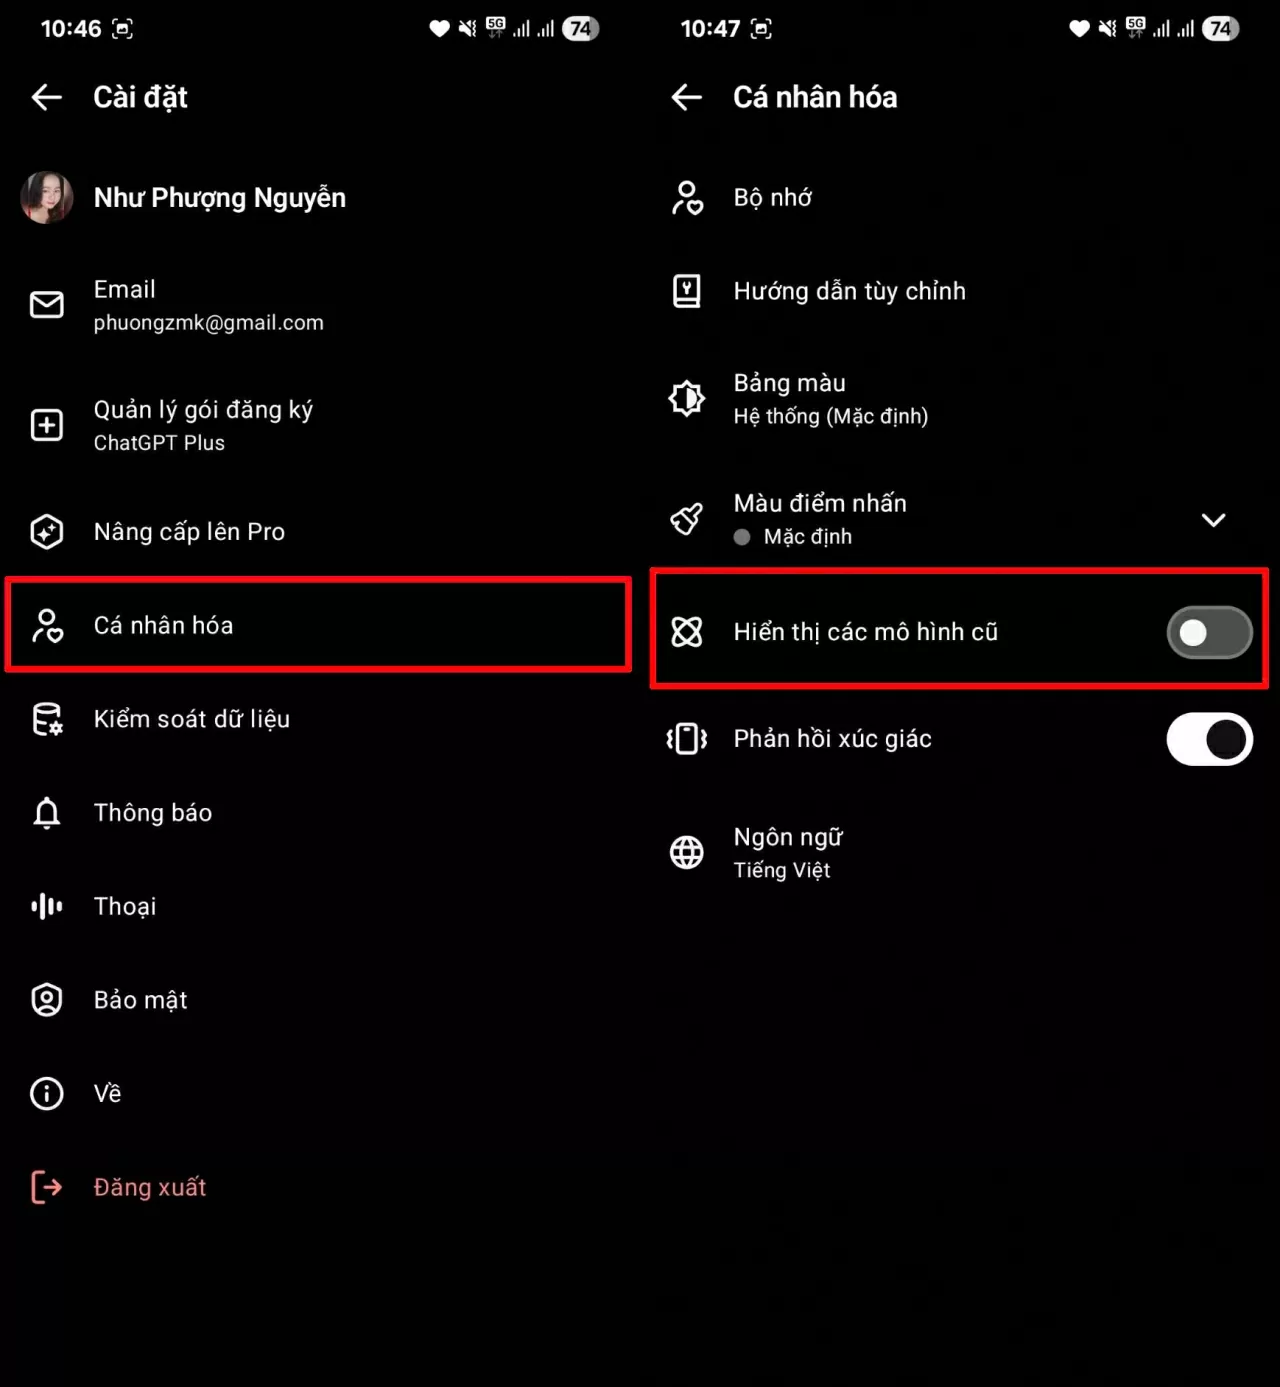The width and height of the screenshot is (1280, 1387).
Task: Tap the grey Mặc định color dot
Action: 742,537
